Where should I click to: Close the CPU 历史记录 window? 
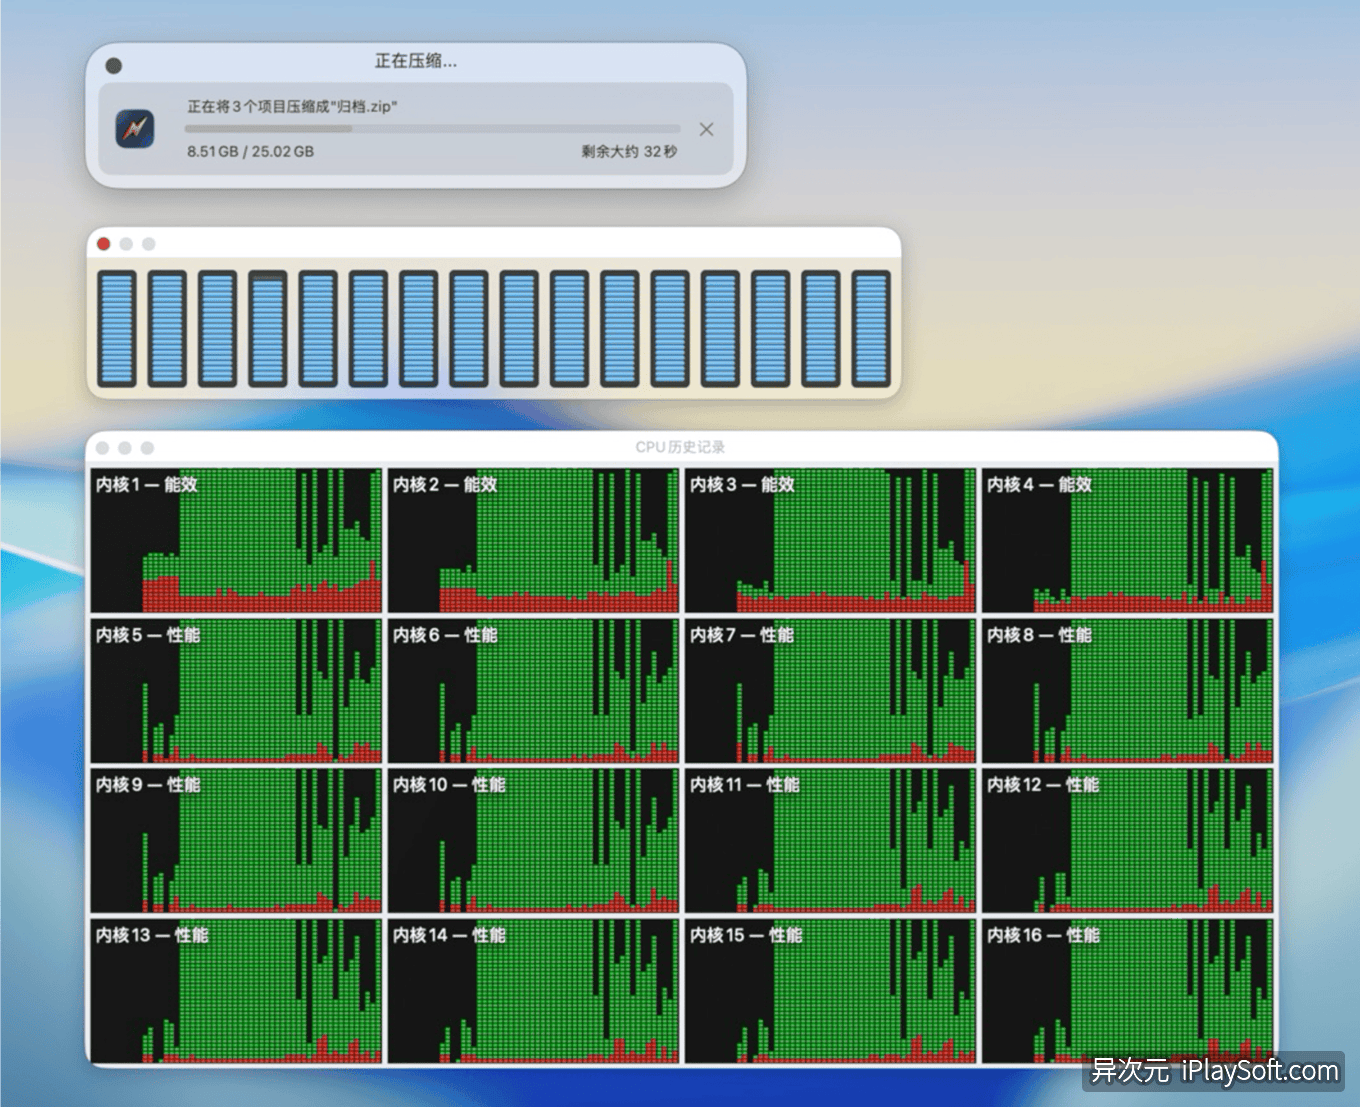[x=103, y=448]
